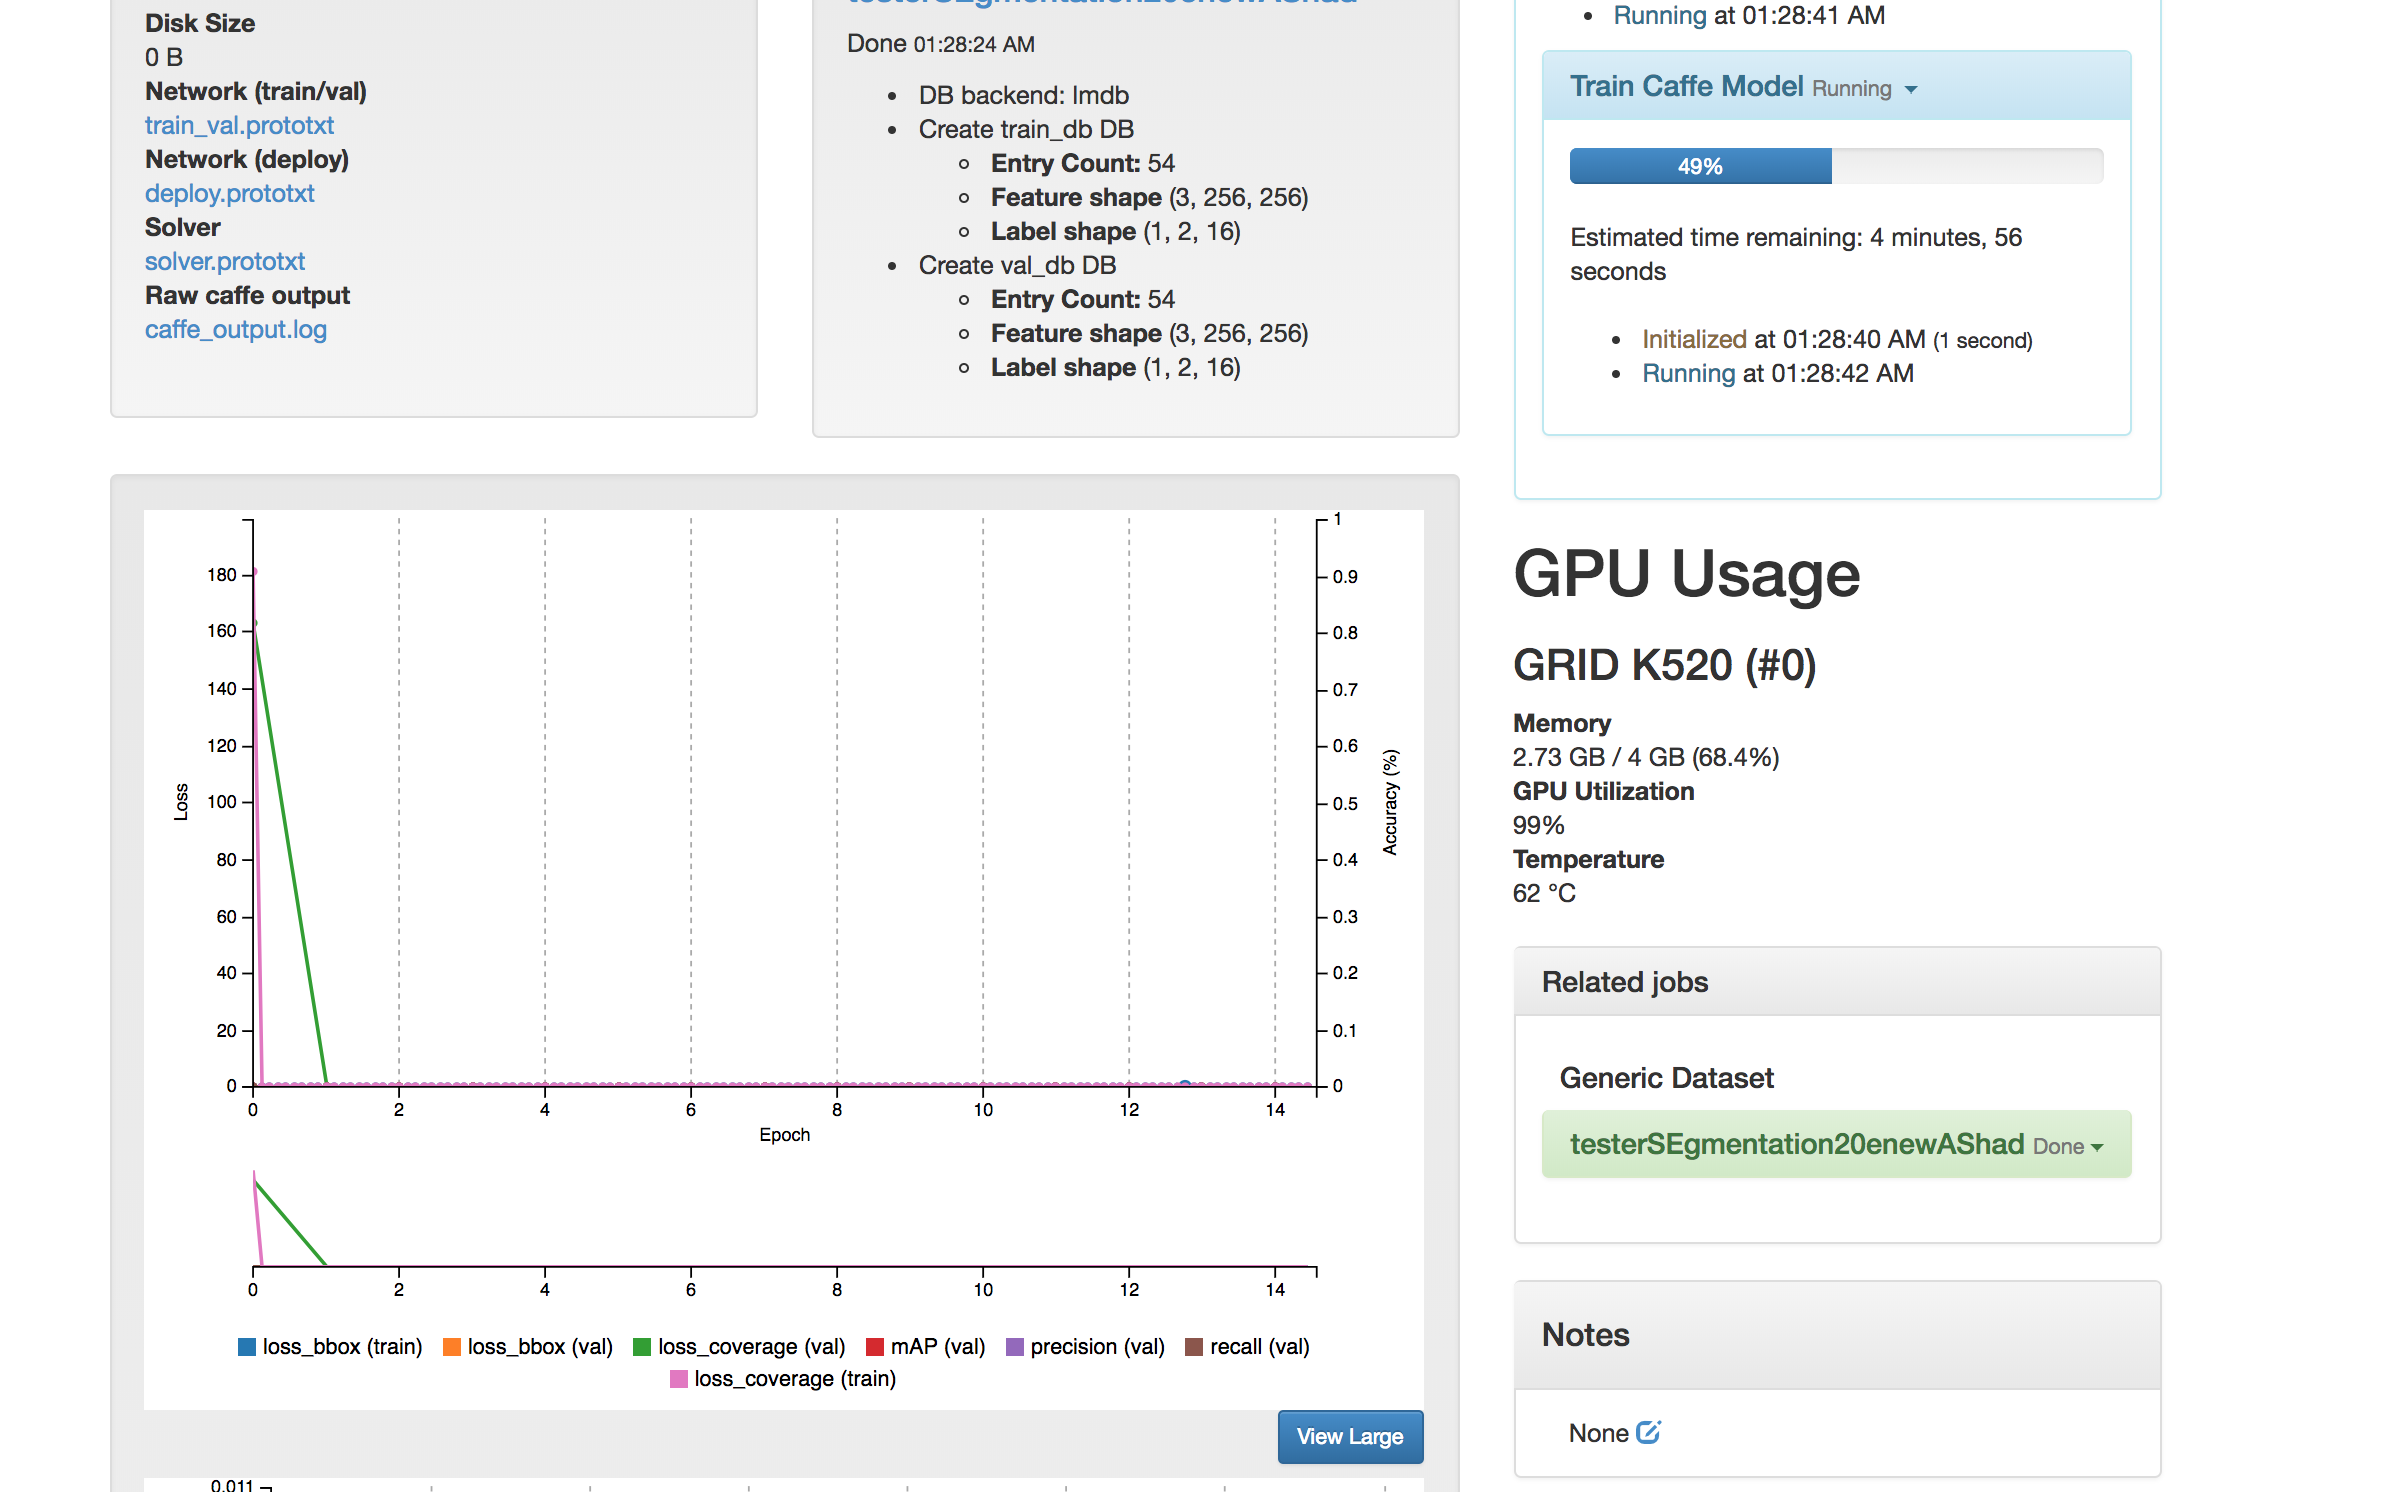View the caffe_output.log raw output
2402x1492 pixels.
click(x=236, y=328)
